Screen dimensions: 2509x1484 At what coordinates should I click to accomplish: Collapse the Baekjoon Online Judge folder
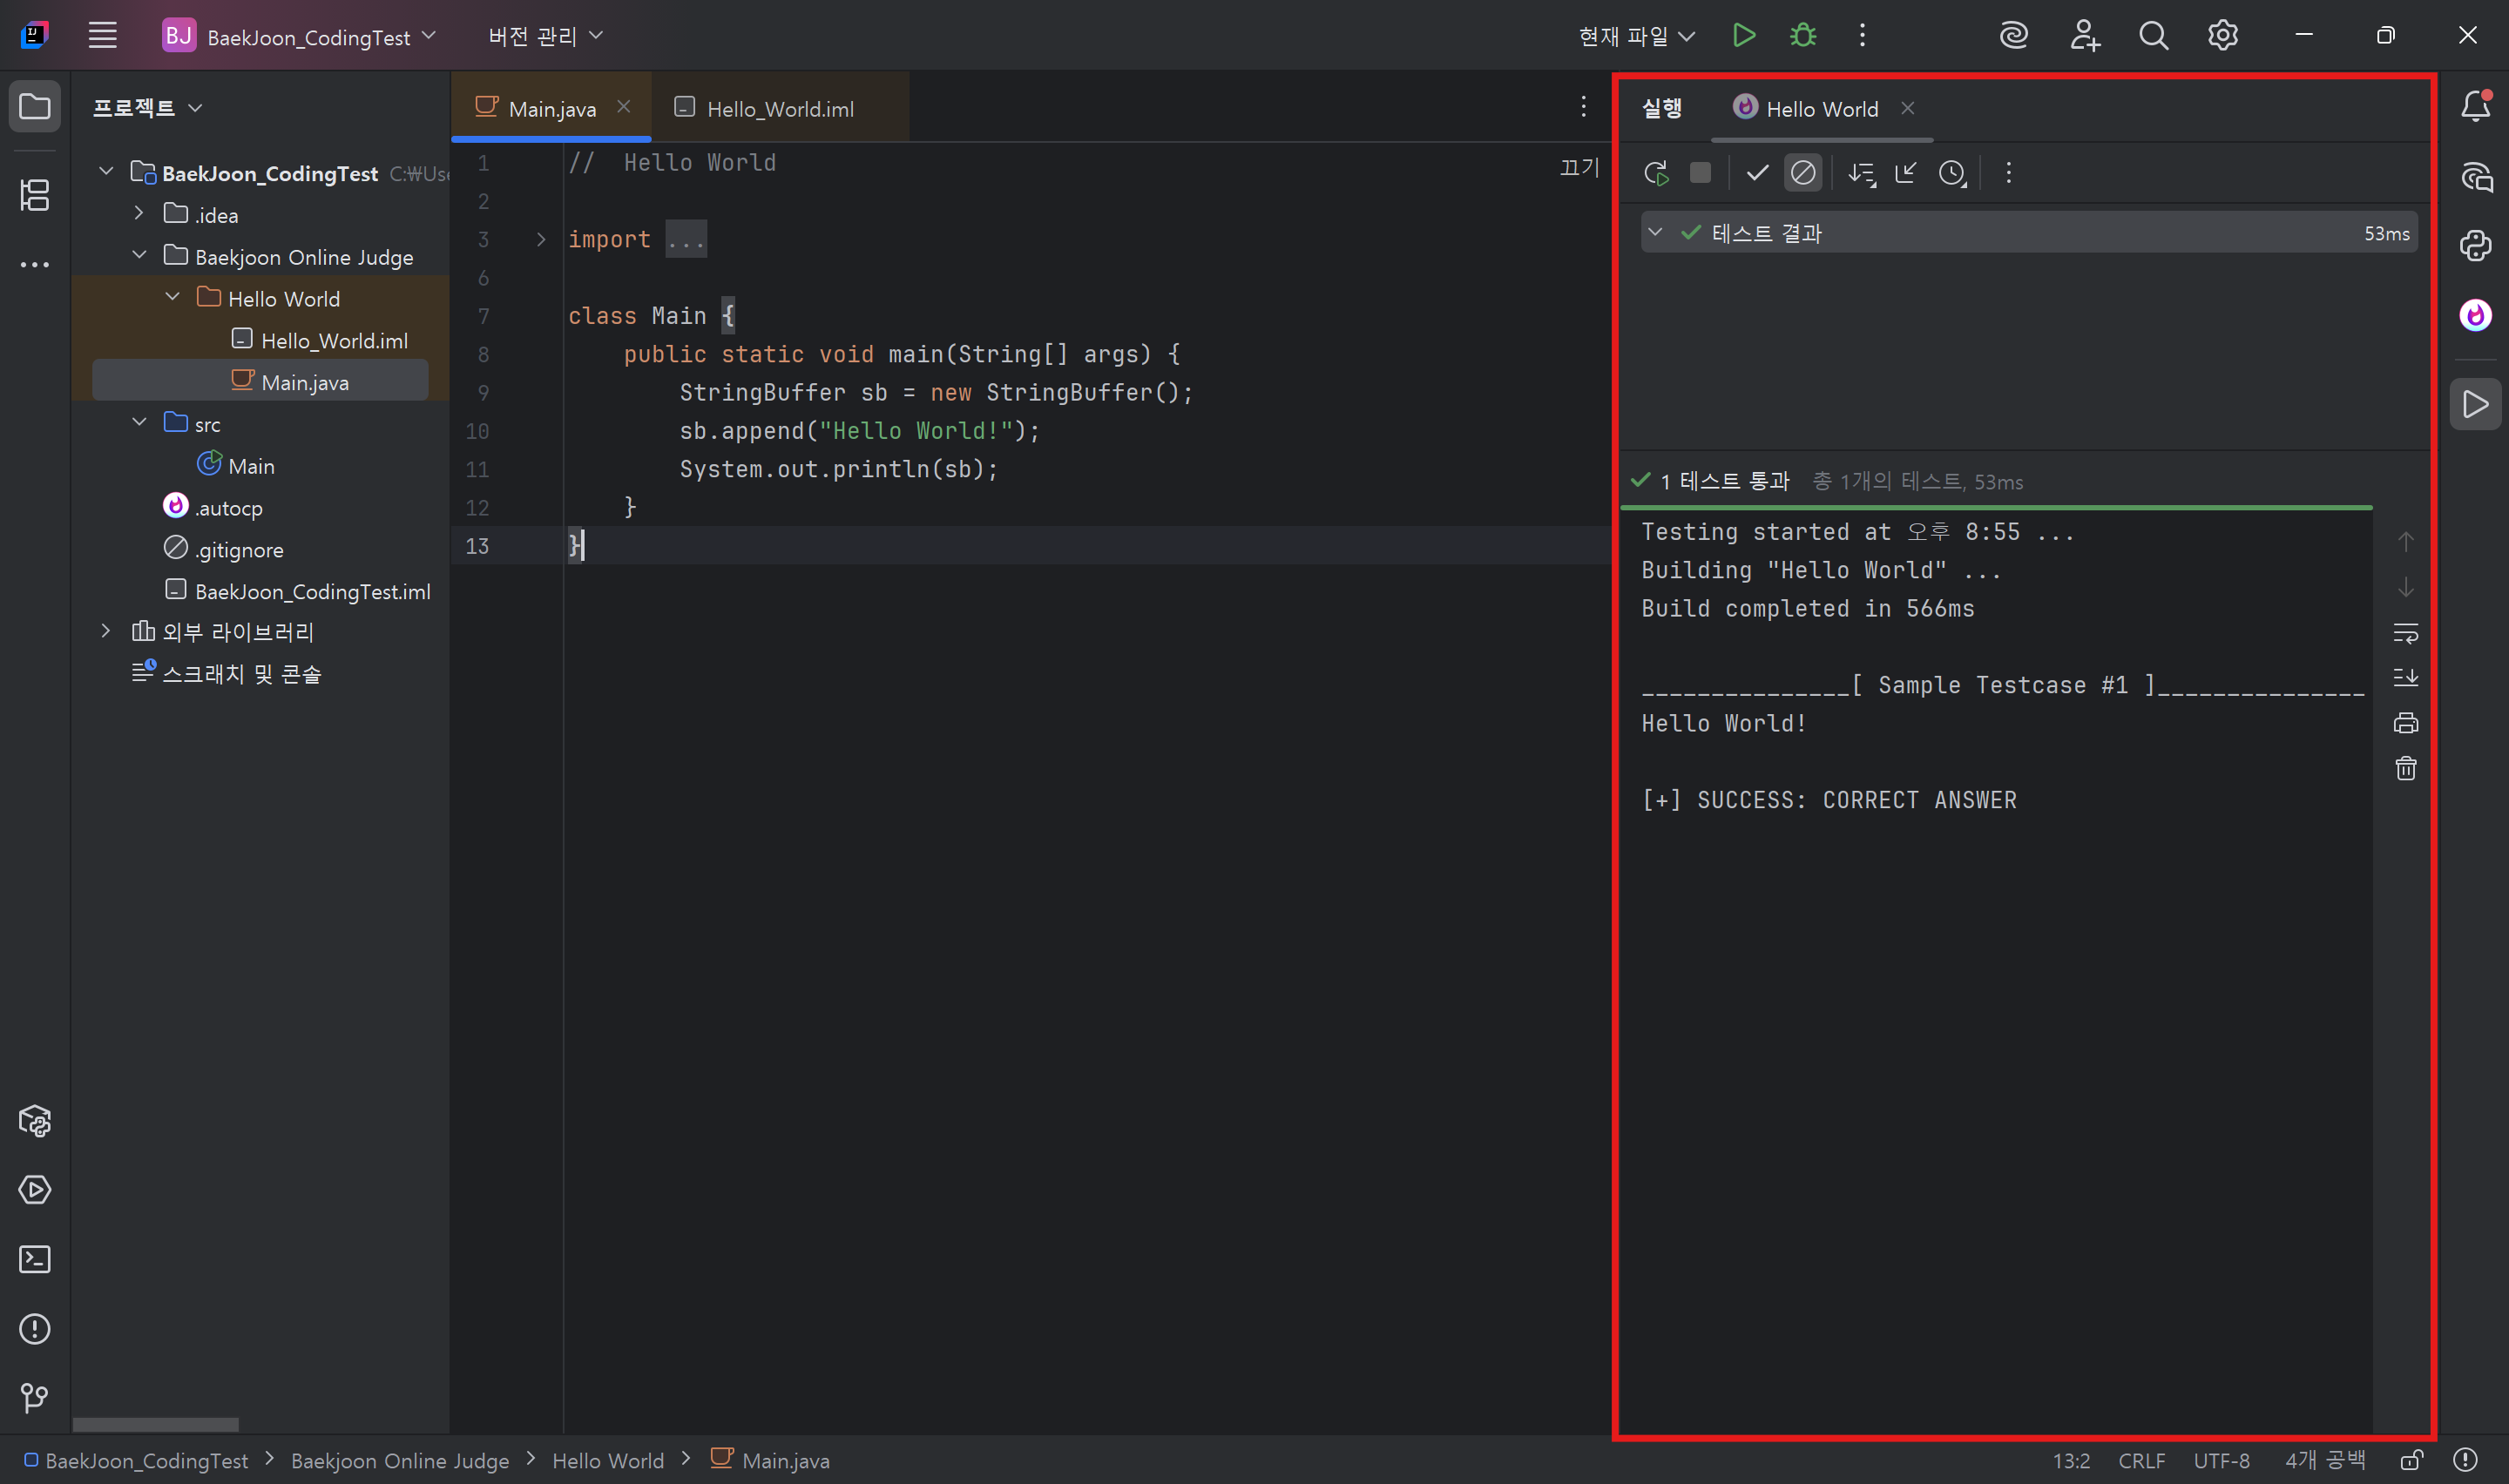(x=139, y=256)
